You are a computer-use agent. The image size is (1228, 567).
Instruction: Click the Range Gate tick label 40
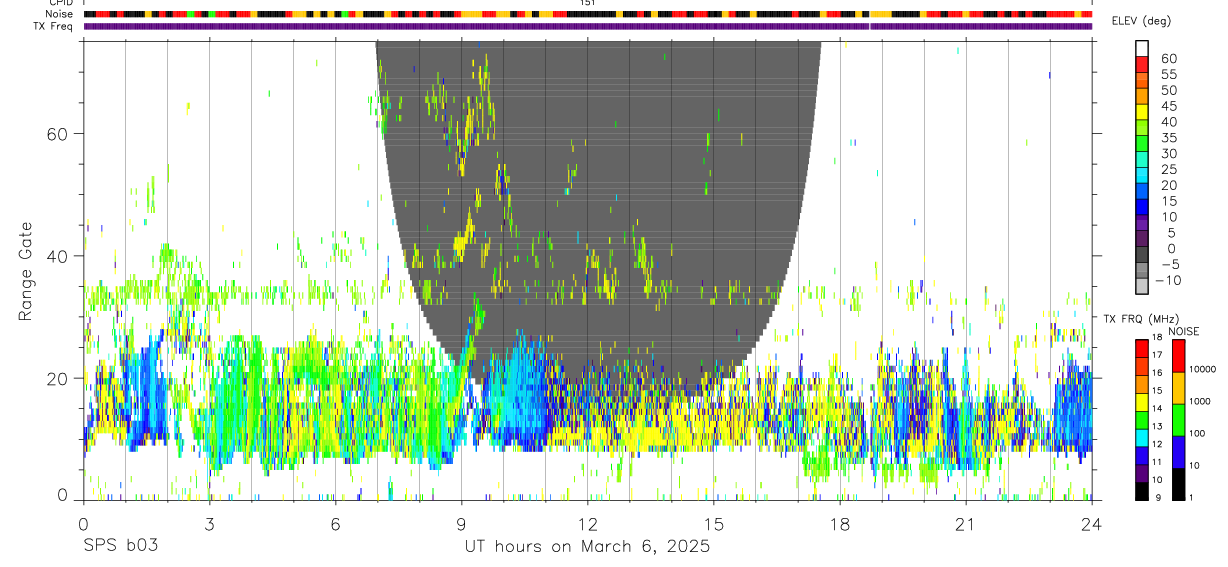pos(58,256)
